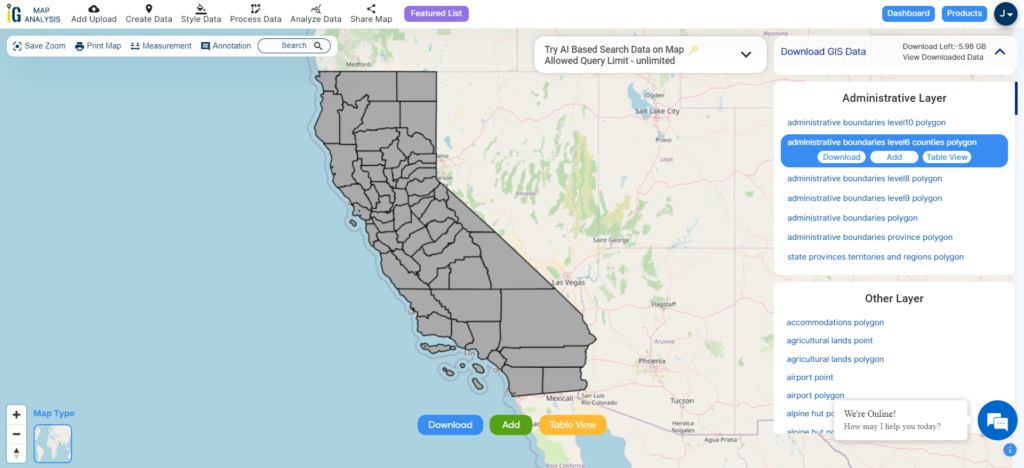Open the Share Map icon
The image size is (1024, 468).
[371, 8]
